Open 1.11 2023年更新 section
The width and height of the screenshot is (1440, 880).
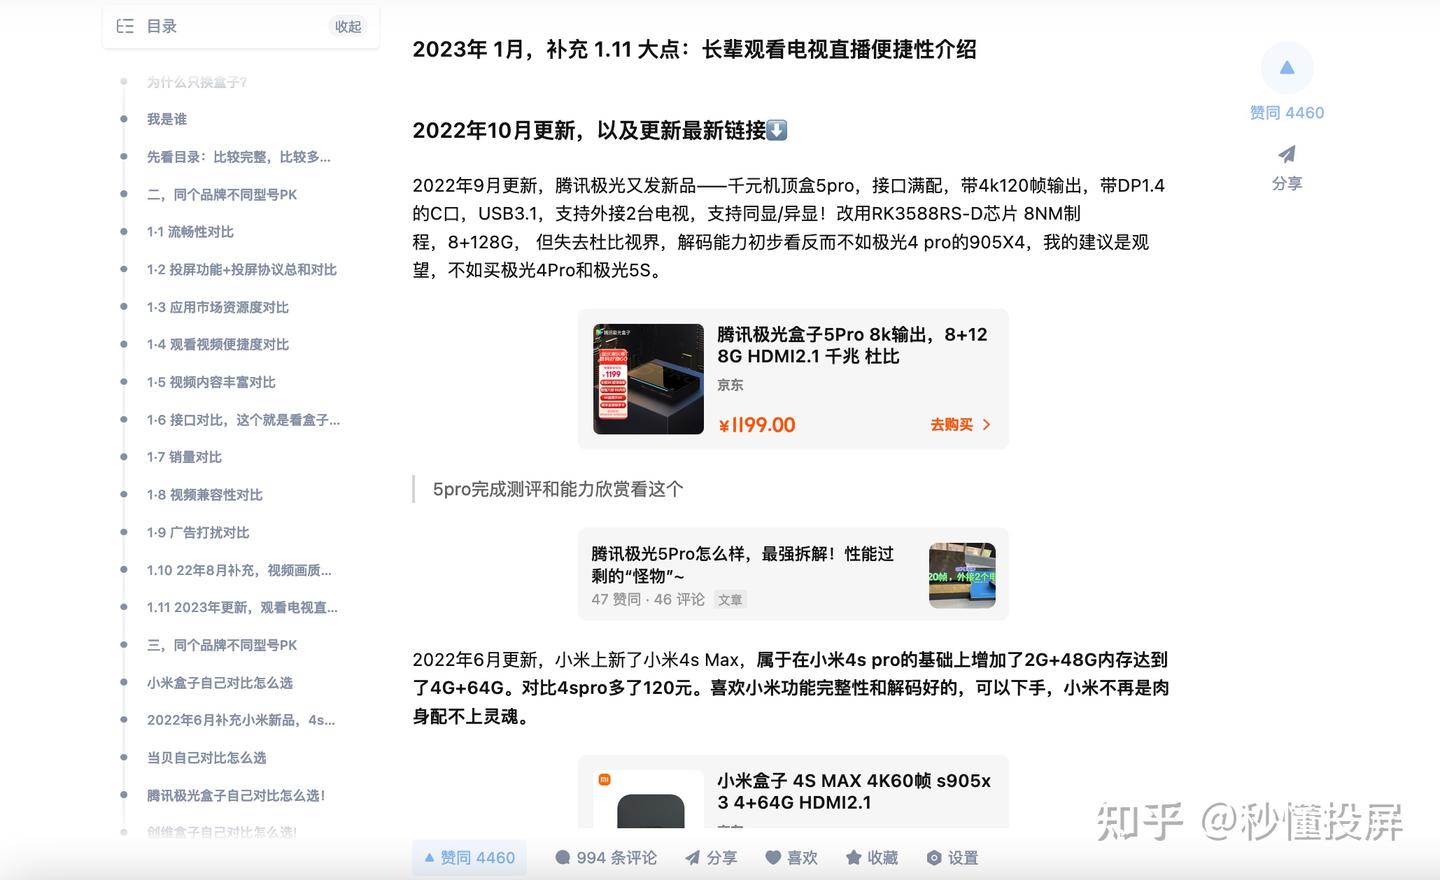(x=242, y=608)
